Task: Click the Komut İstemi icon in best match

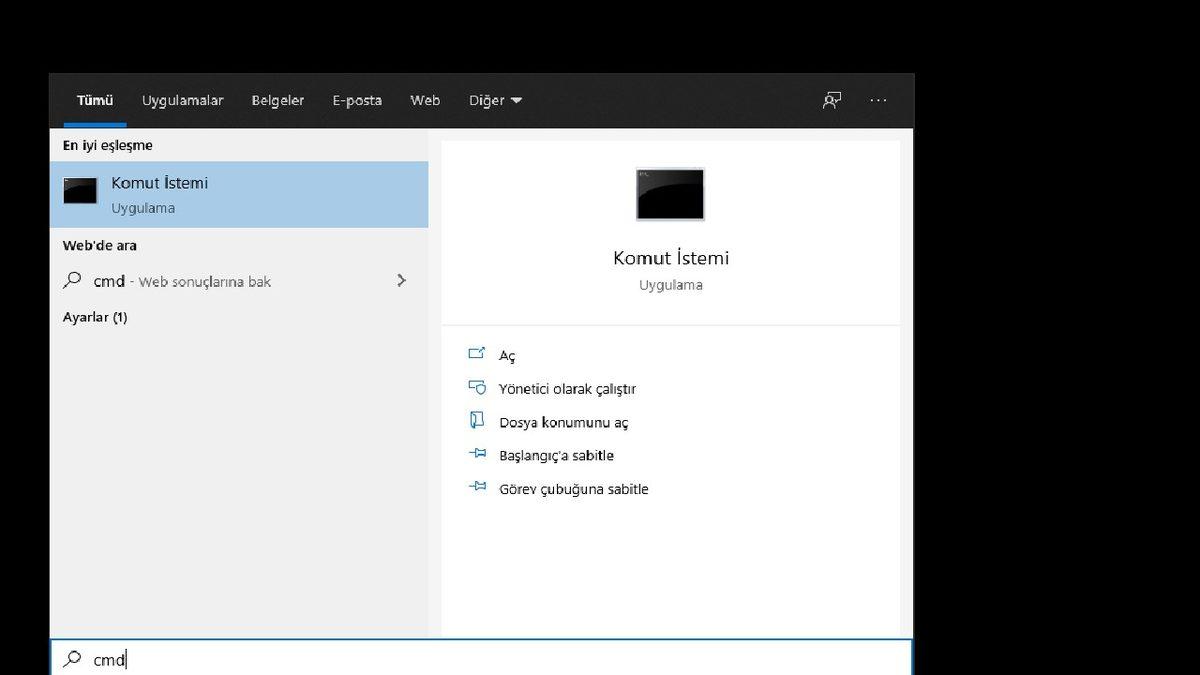Action: pyautogui.click(x=80, y=191)
